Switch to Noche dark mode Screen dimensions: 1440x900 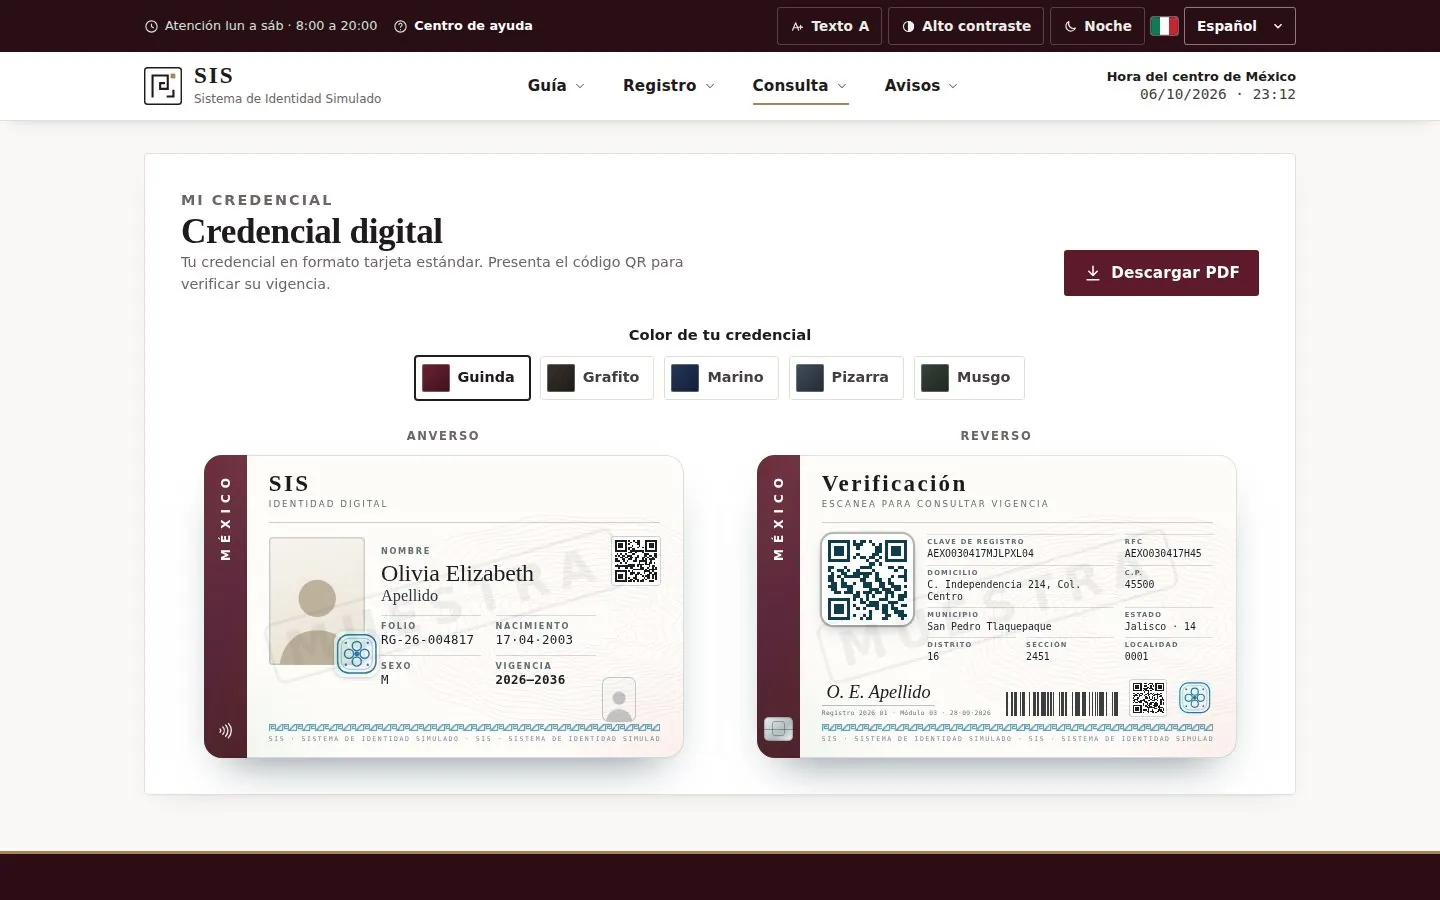(1097, 26)
